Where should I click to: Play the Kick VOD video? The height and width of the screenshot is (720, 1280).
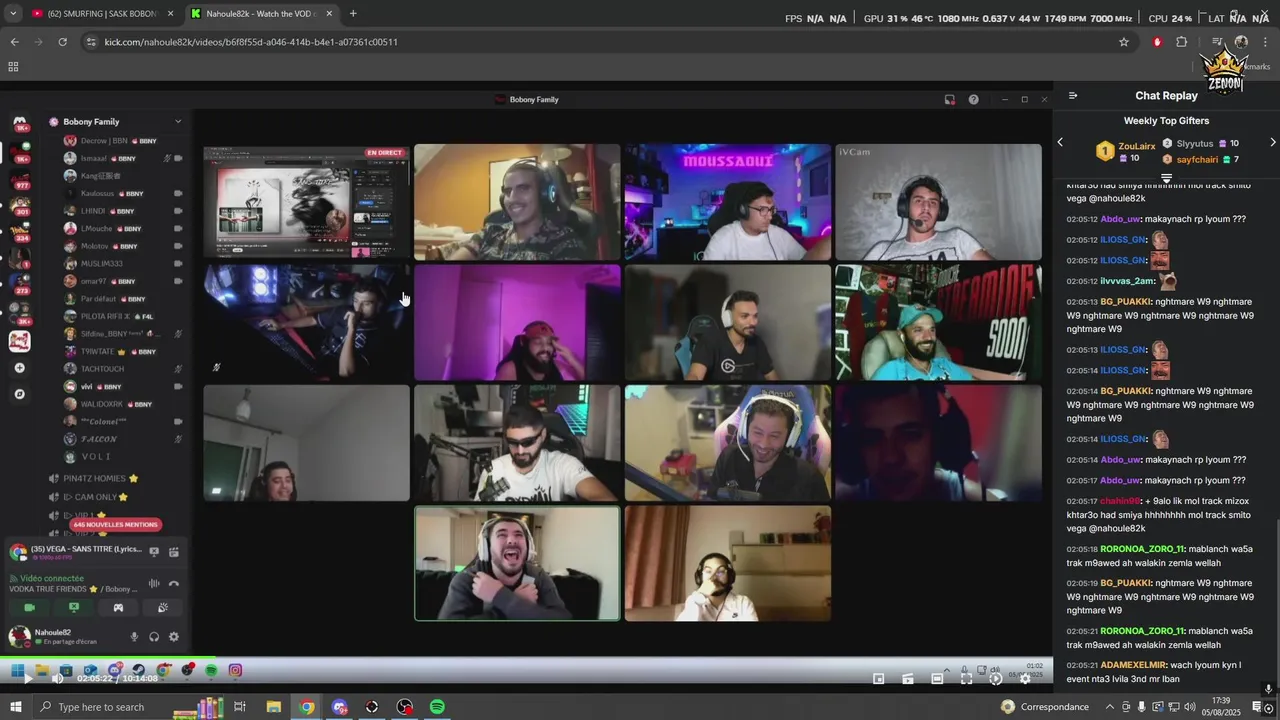[x=28, y=678]
